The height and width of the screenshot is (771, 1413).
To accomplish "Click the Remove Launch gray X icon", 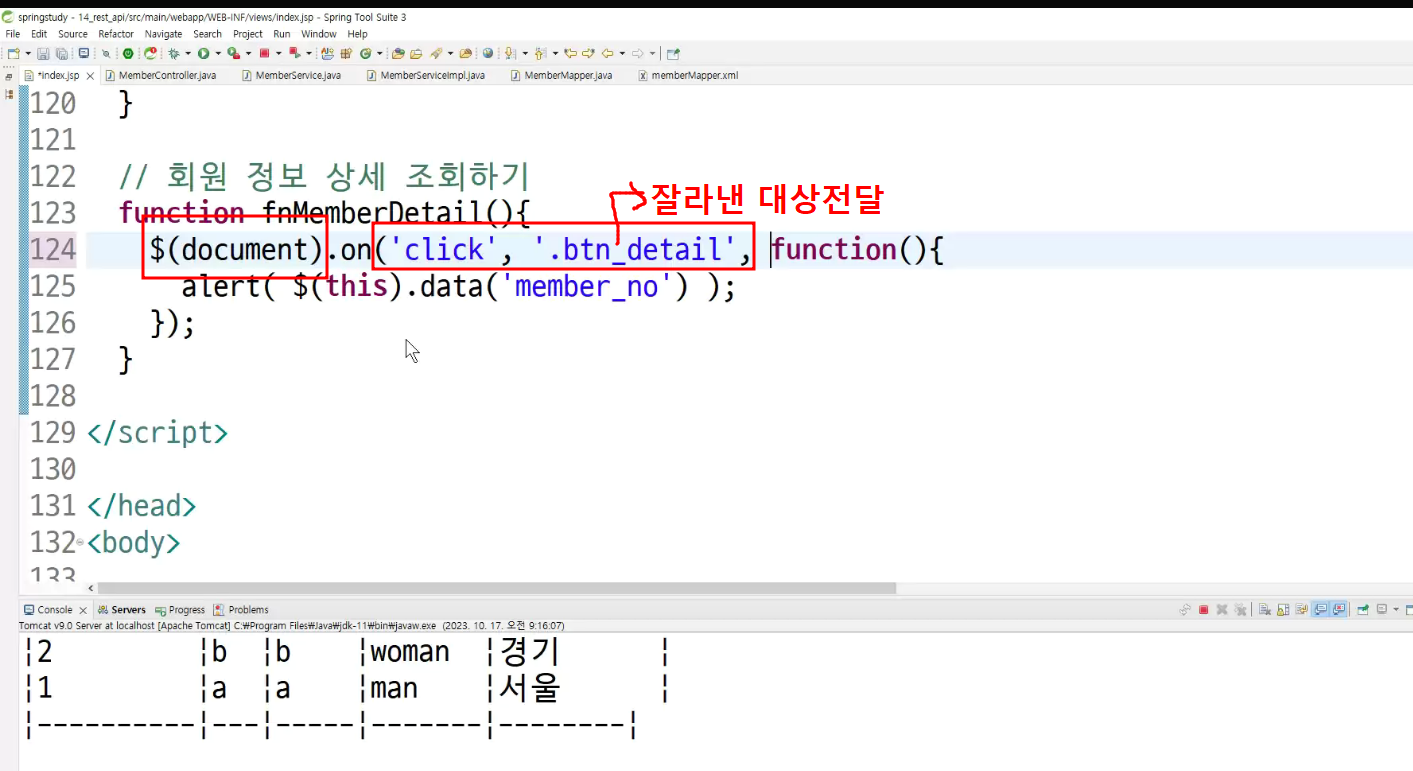I will click(x=1222, y=609).
